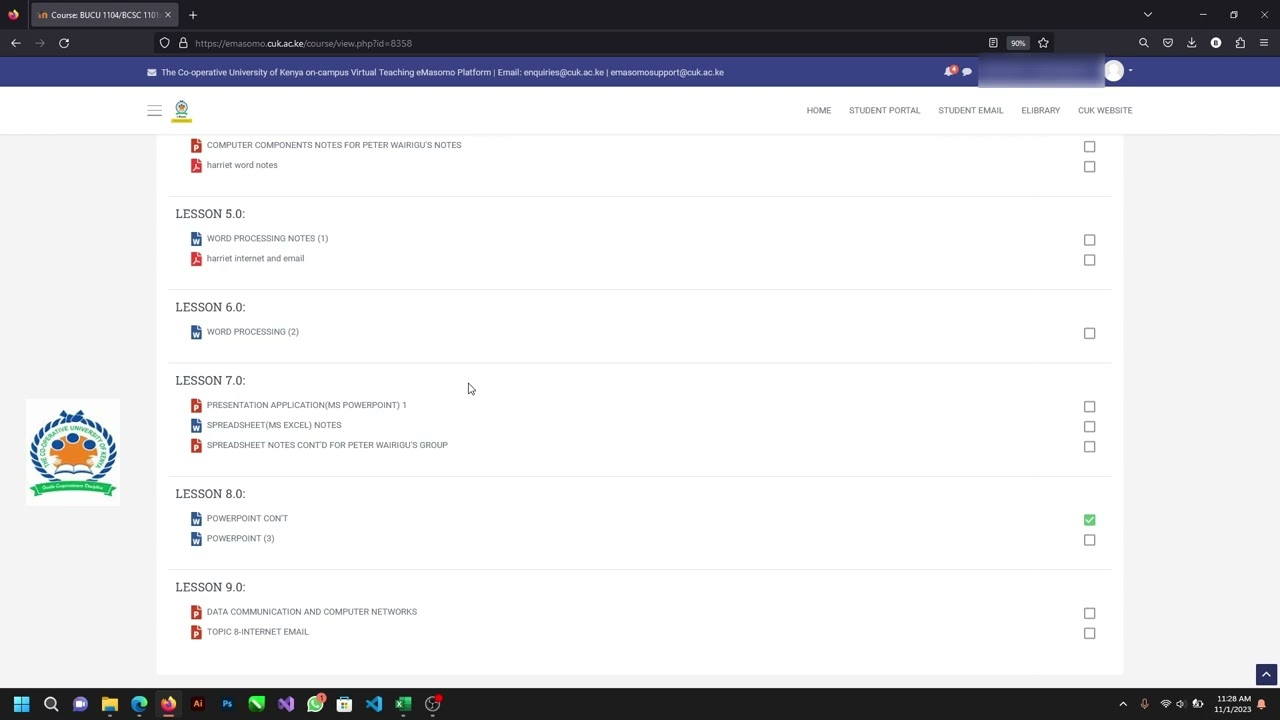This screenshot has width=1280, height=720.
Task: Click PDF icon beside harriet internet and email
Action: point(196,259)
